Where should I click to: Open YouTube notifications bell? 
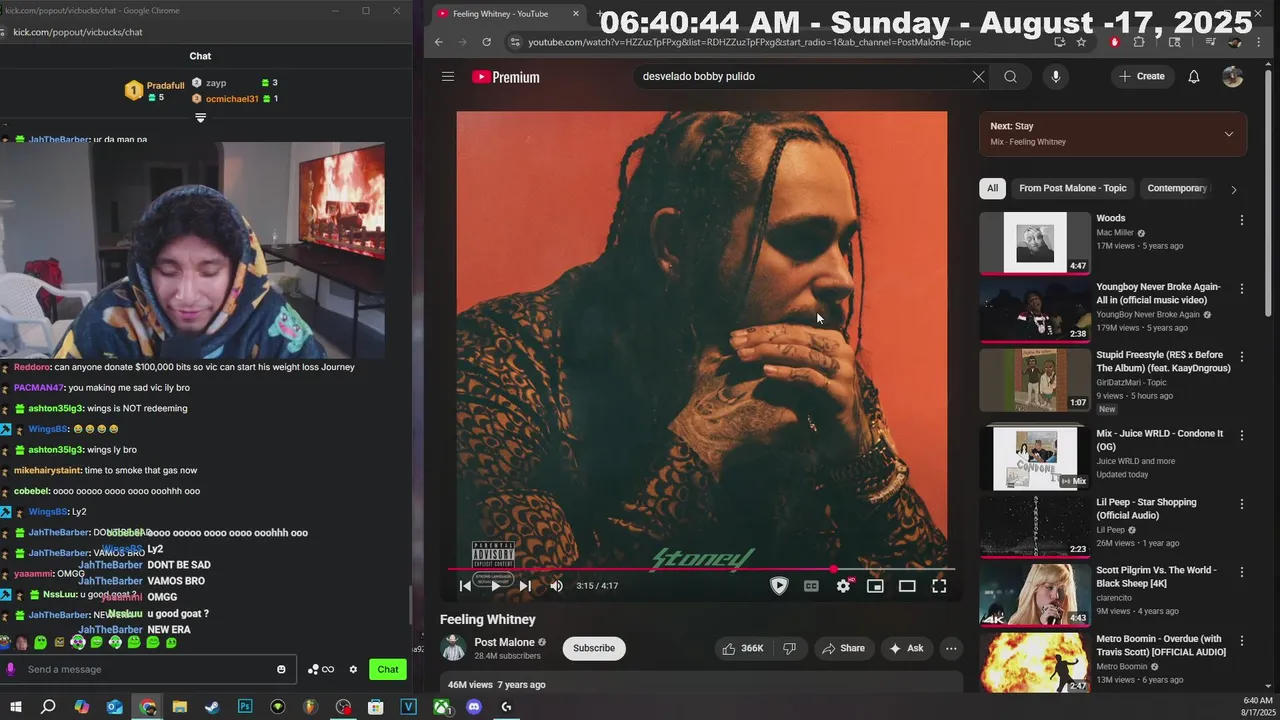pyautogui.click(x=1193, y=77)
